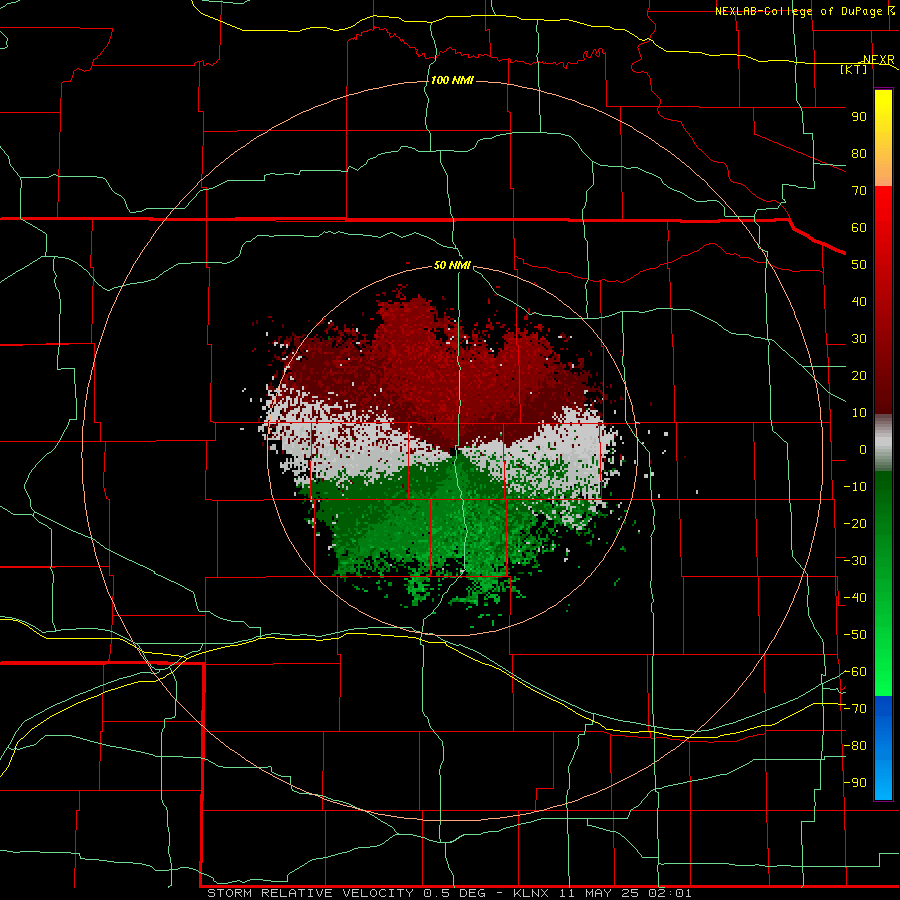The height and width of the screenshot is (900, 900).
Task: Click the 30 value on the velocity scale
Action: coord(859,339)
